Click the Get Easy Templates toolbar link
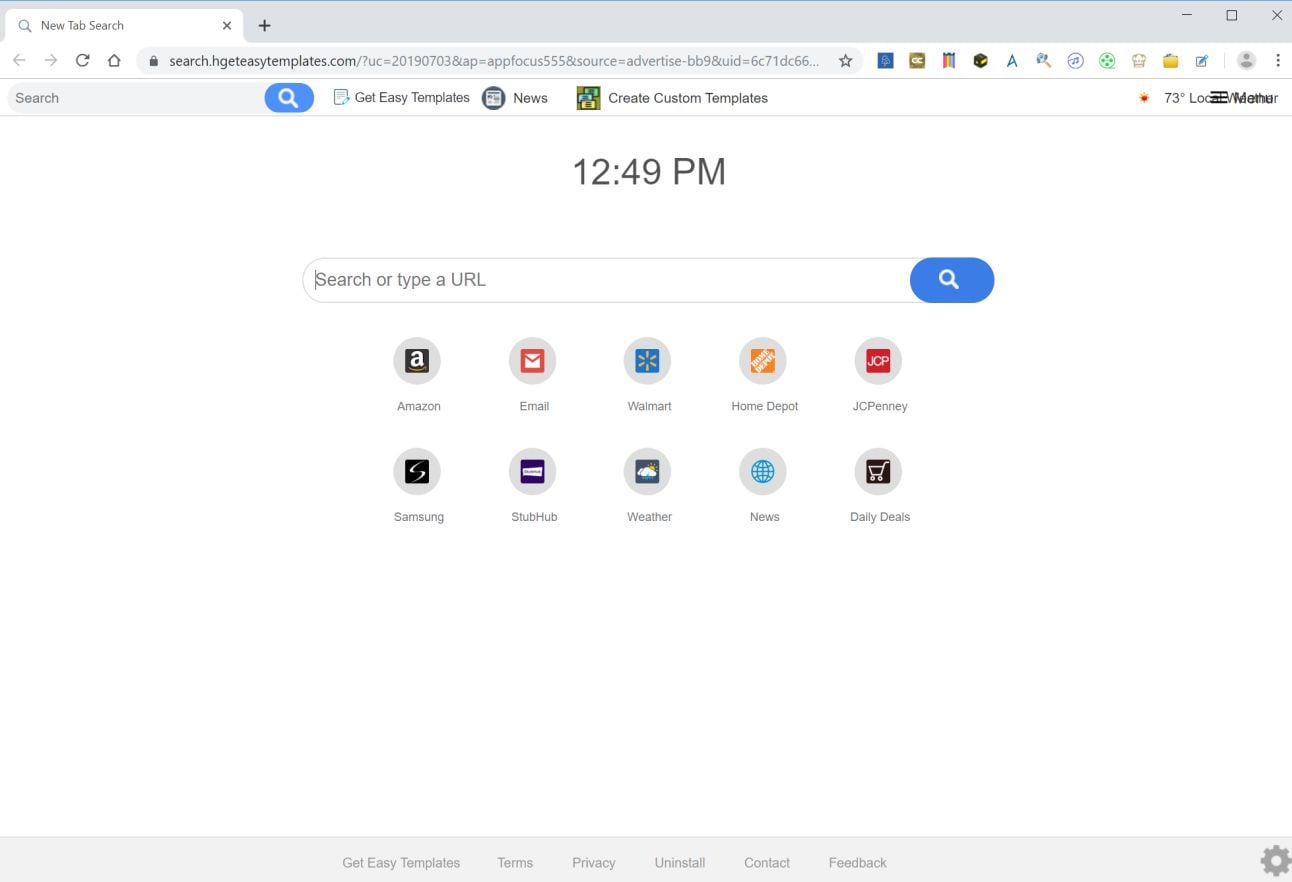1292x882 pixels. coord(401,98)
